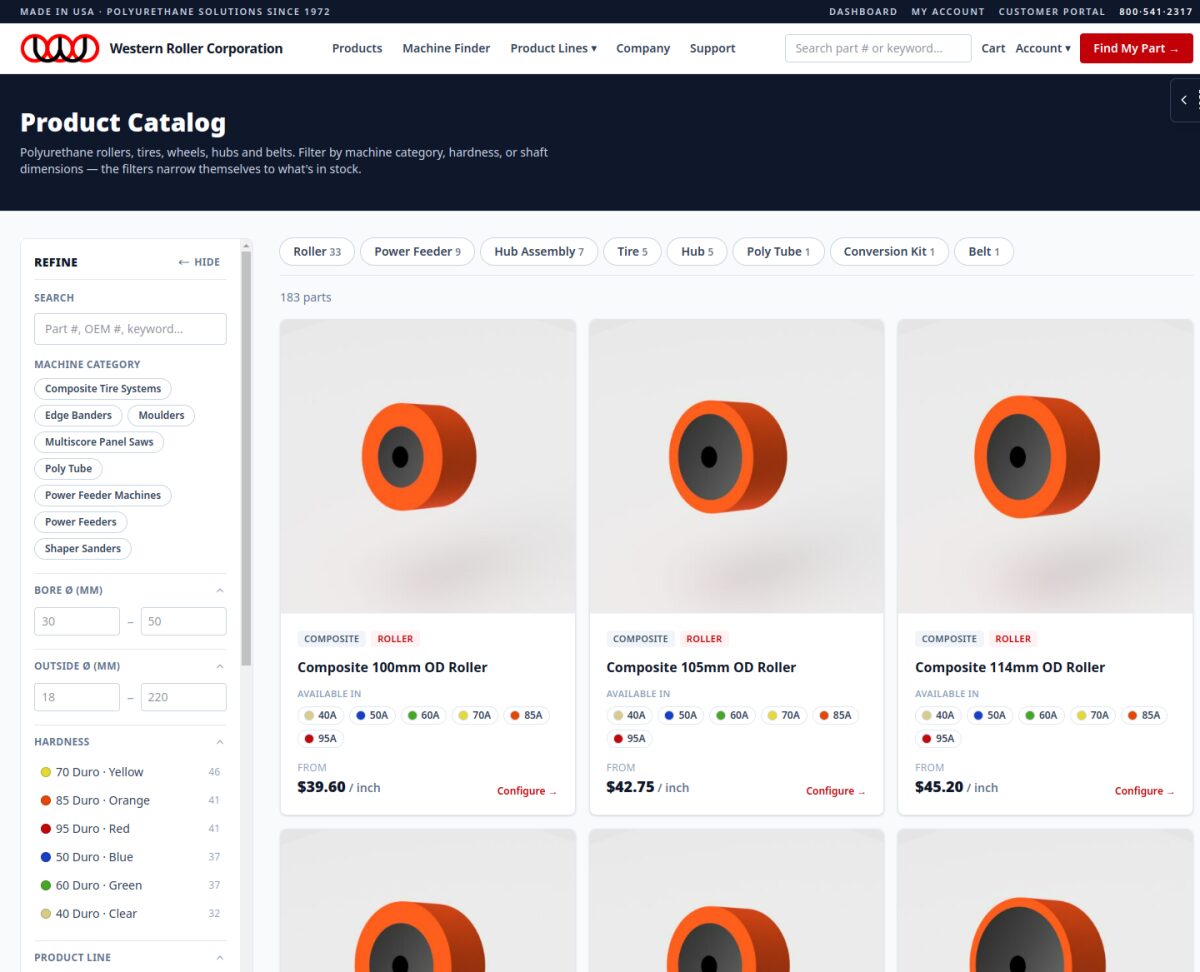Image resolution: width=1200 pixels, height=972 pixels.
Task: Click the refine Part # search field
Action: point(130,329)
